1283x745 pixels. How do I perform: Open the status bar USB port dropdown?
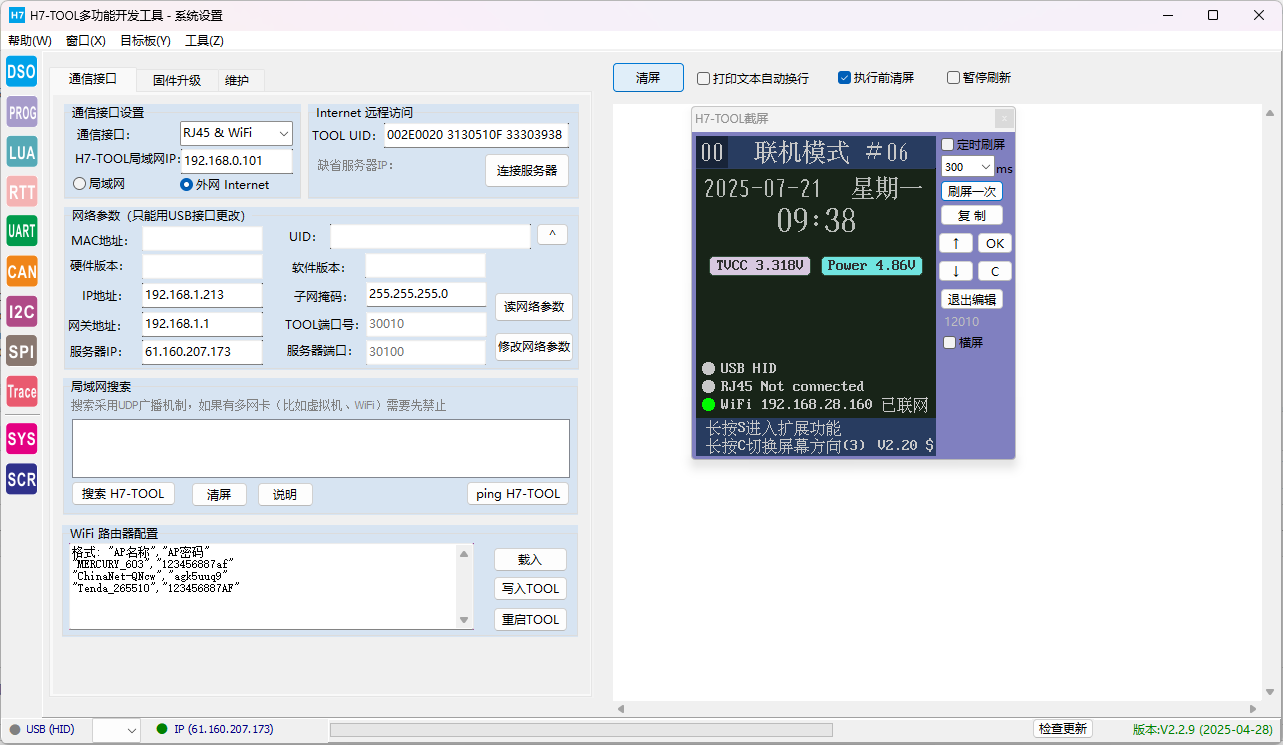116,730
